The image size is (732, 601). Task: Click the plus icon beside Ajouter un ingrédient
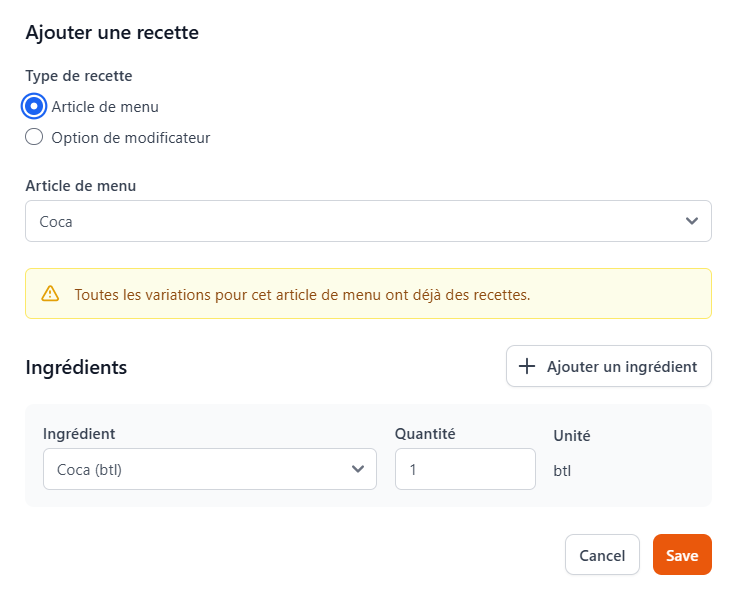coord(527,366)
